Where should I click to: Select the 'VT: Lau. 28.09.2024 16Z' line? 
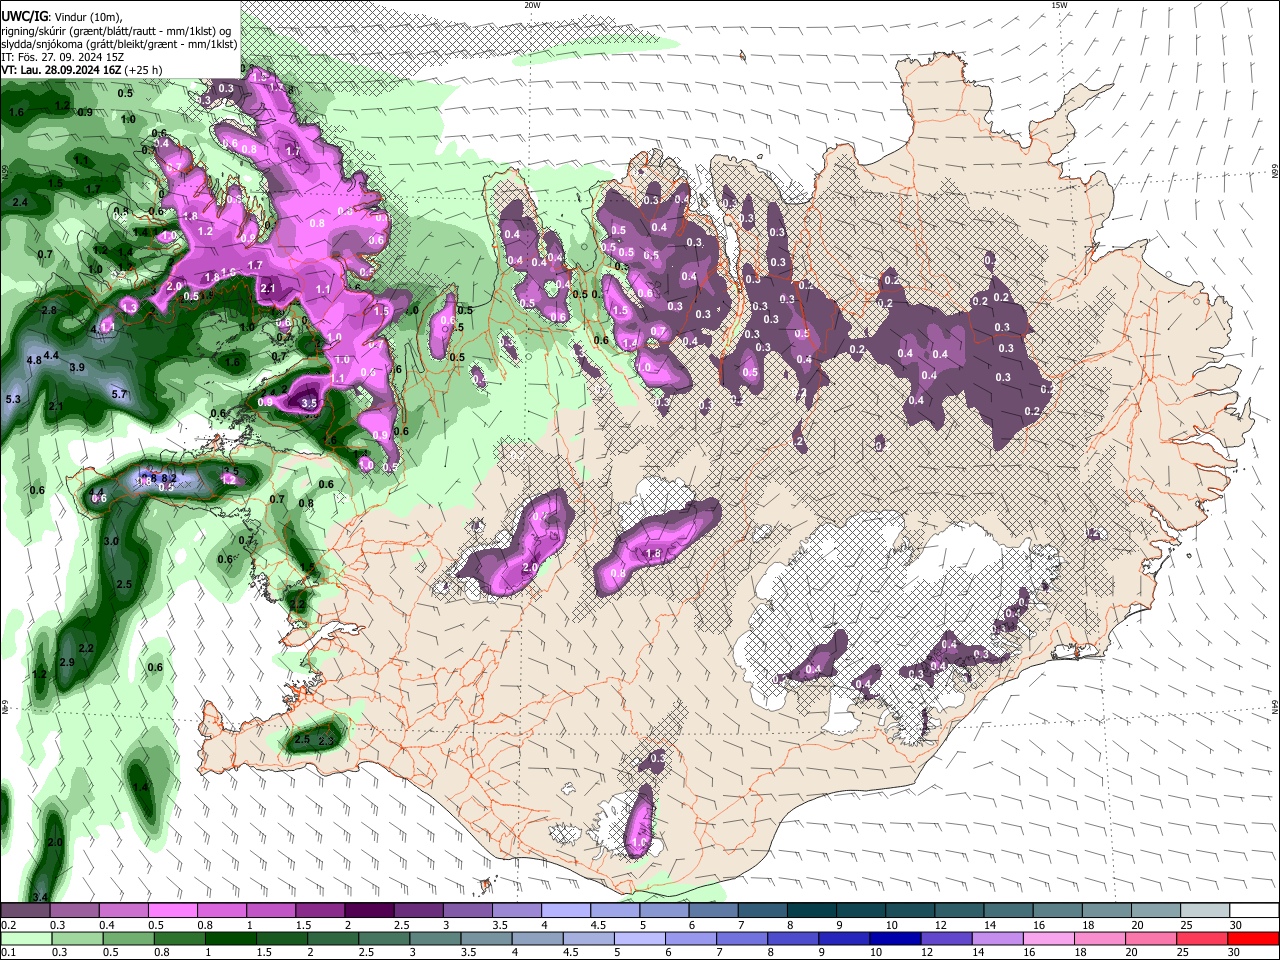[62, 70]
